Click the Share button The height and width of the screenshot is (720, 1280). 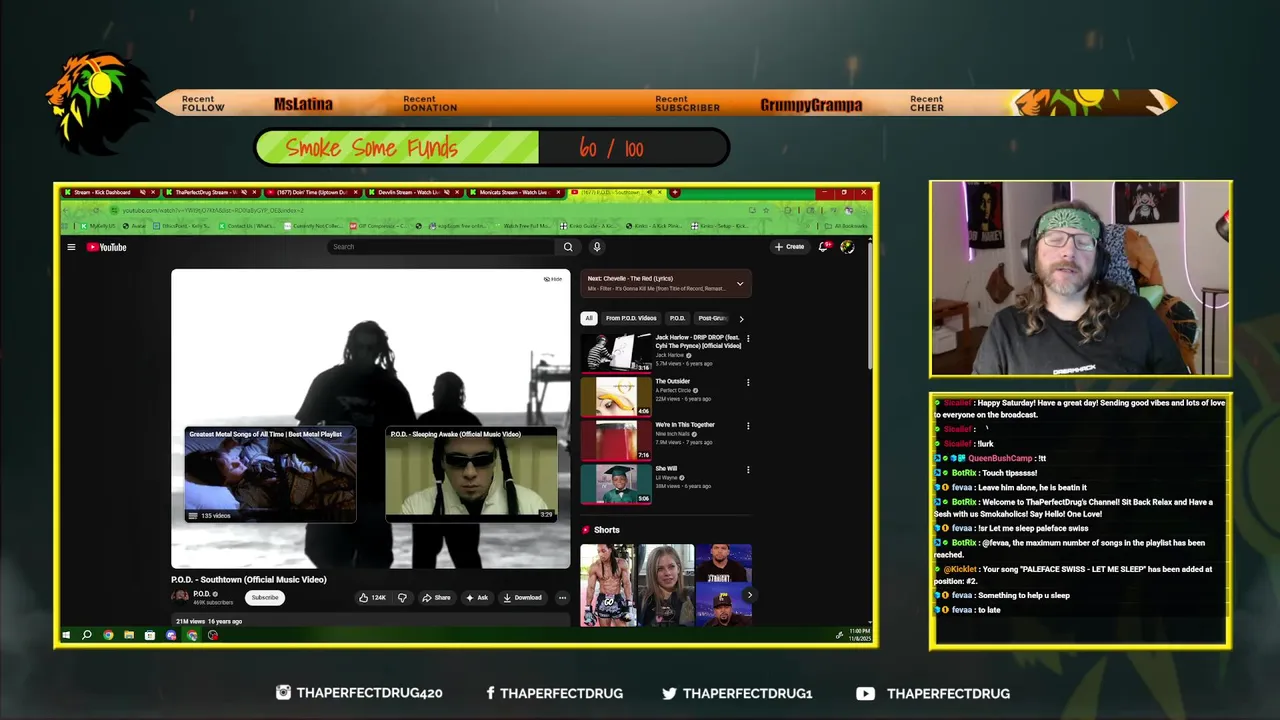[x=436, y=598]
